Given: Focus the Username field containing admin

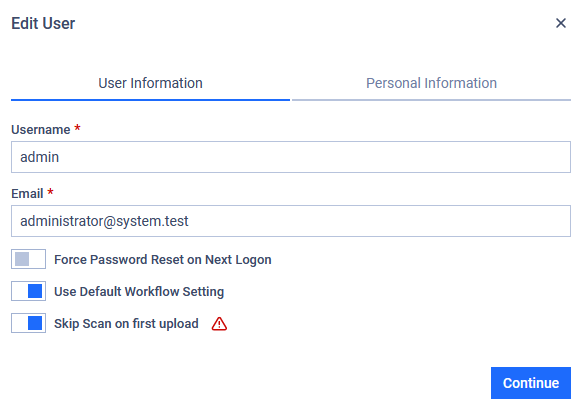Looking at the screenshot, I should 291,157.
